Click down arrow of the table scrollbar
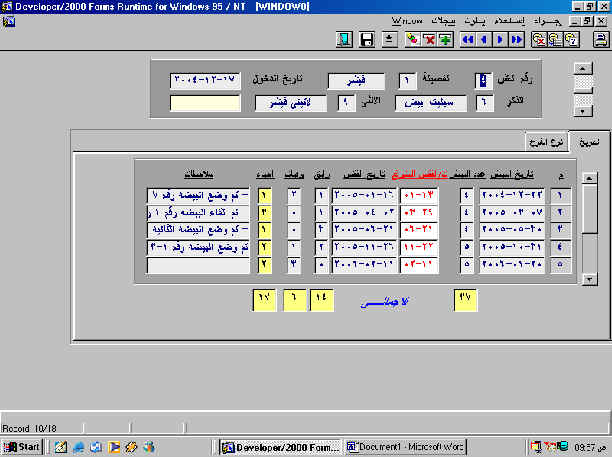Image resolution: width=612 pixels, height=458 pixels. 589,279
